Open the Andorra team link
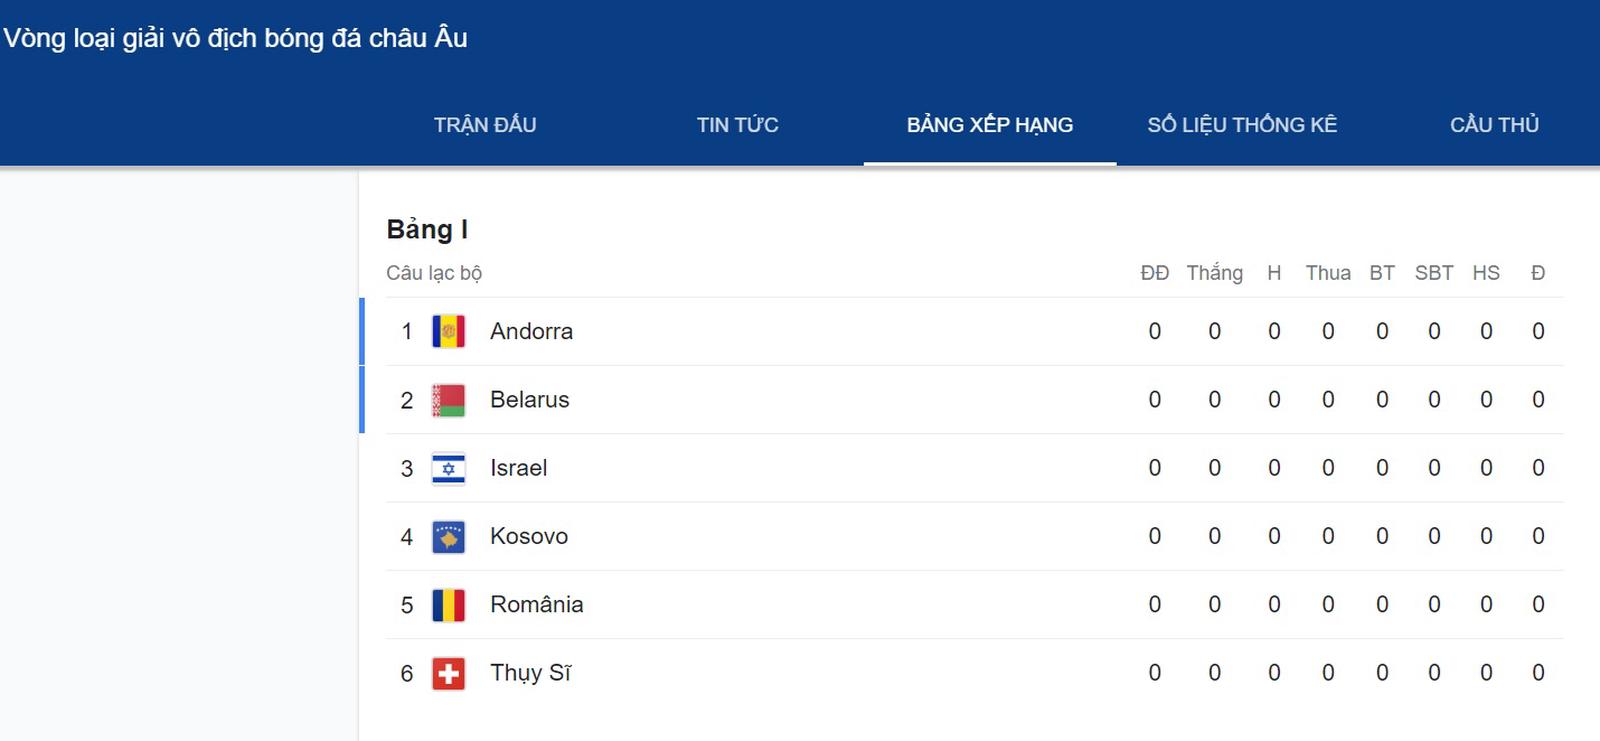The image size is (1600, 741). [x=531, y=331]
